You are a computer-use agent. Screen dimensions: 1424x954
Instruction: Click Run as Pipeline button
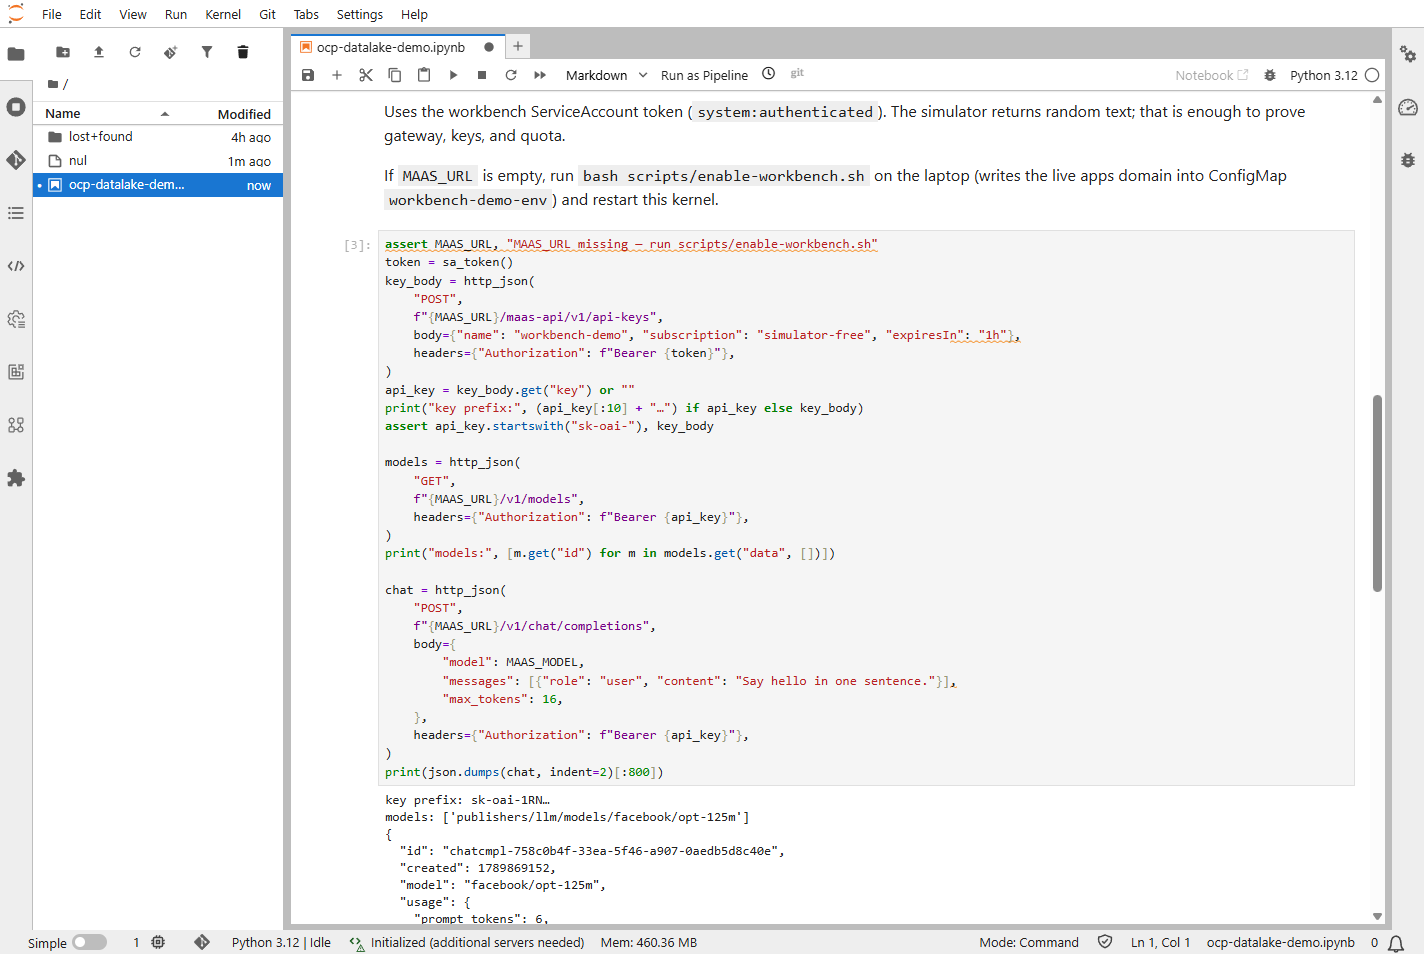coord(704,75)
